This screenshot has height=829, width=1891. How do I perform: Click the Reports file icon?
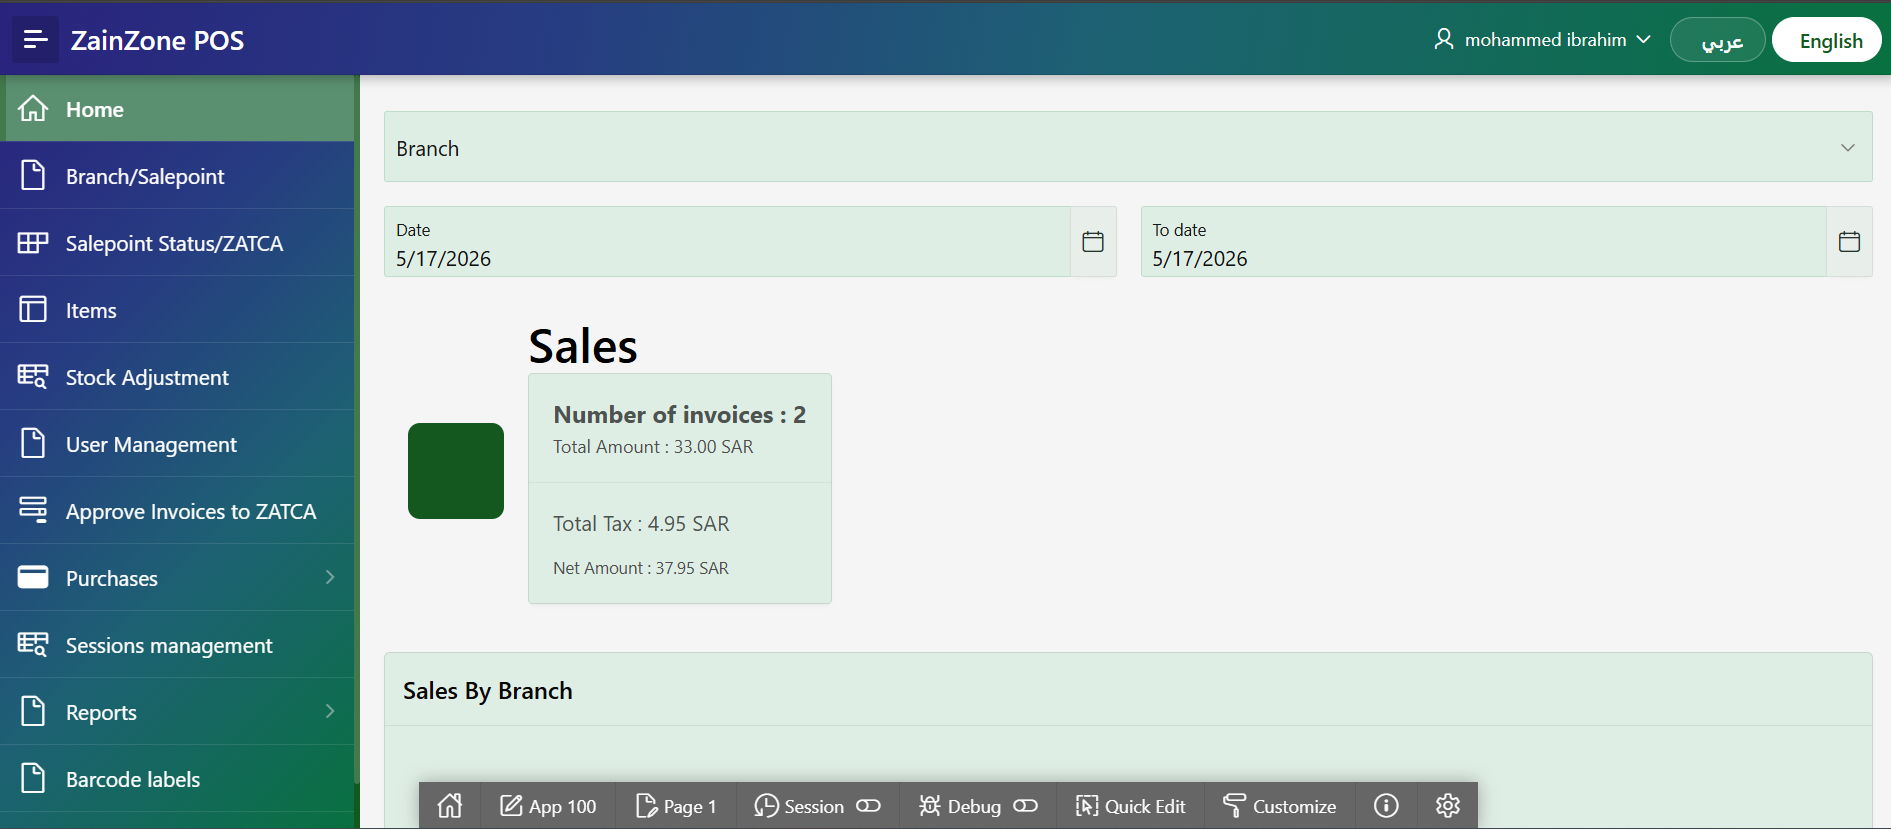33,711
